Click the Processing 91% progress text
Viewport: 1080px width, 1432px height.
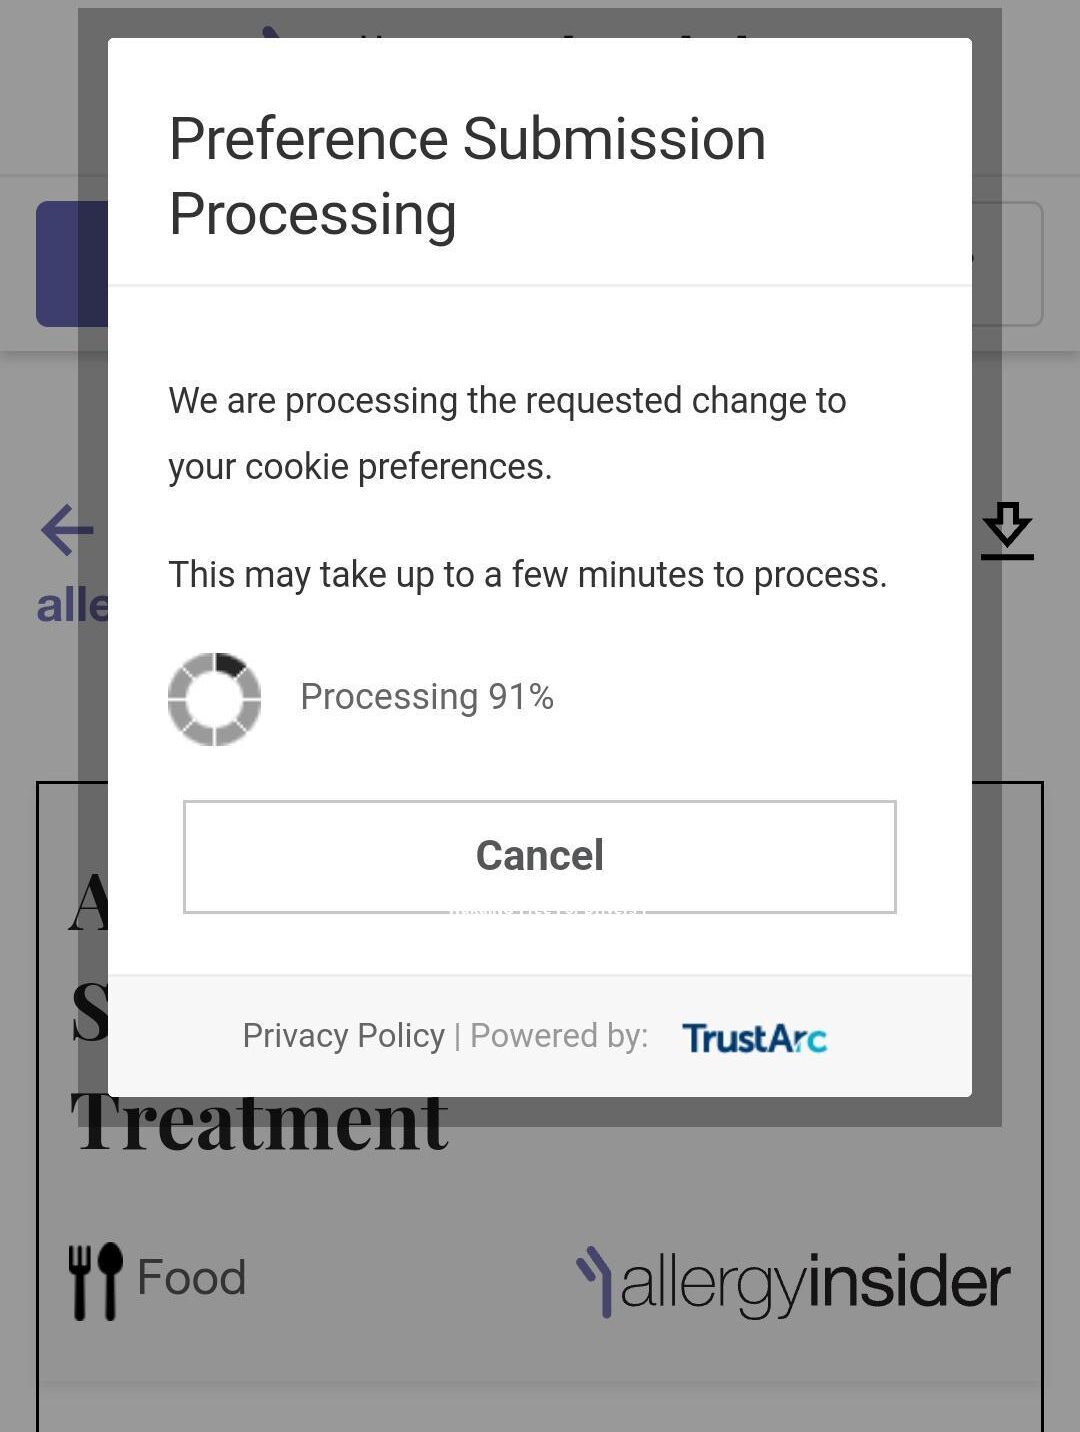coord(427,697)
